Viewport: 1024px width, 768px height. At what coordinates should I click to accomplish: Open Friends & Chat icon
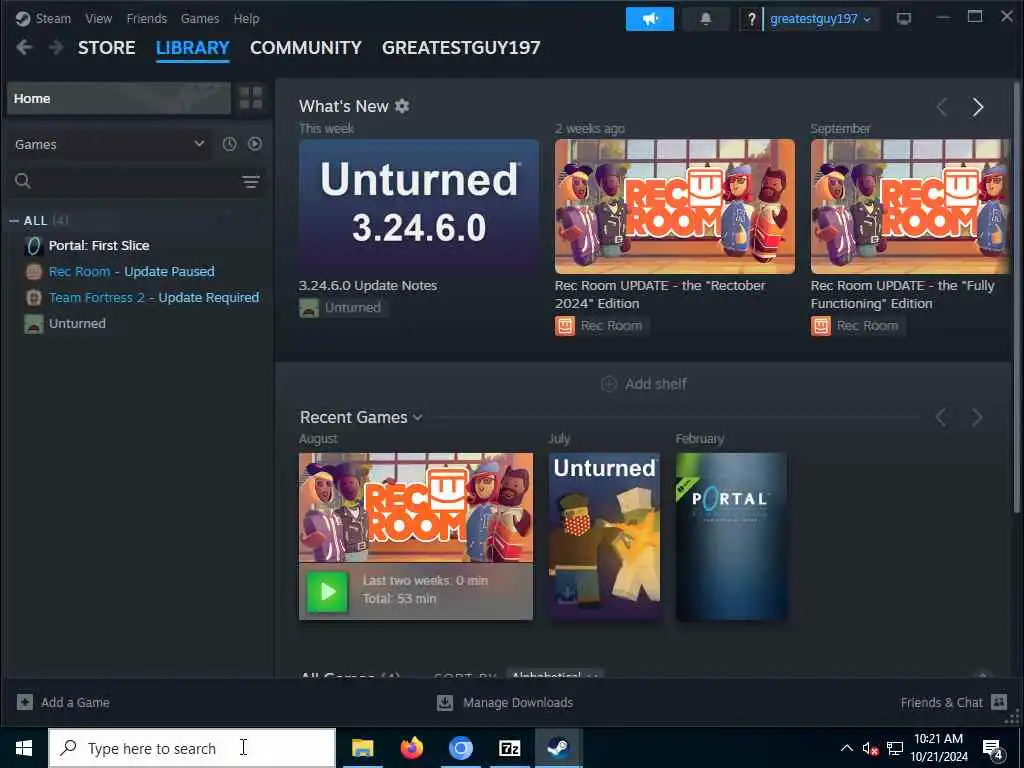pos(999,702)
